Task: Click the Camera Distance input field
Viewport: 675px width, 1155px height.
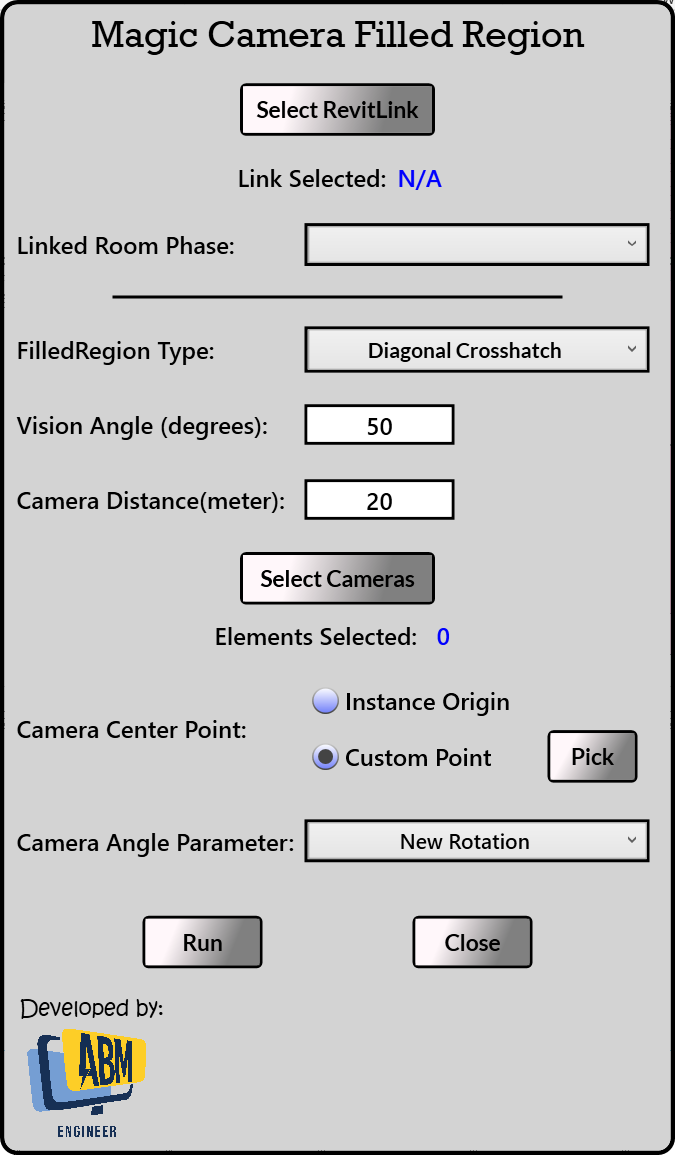Action: click(379, 500)
